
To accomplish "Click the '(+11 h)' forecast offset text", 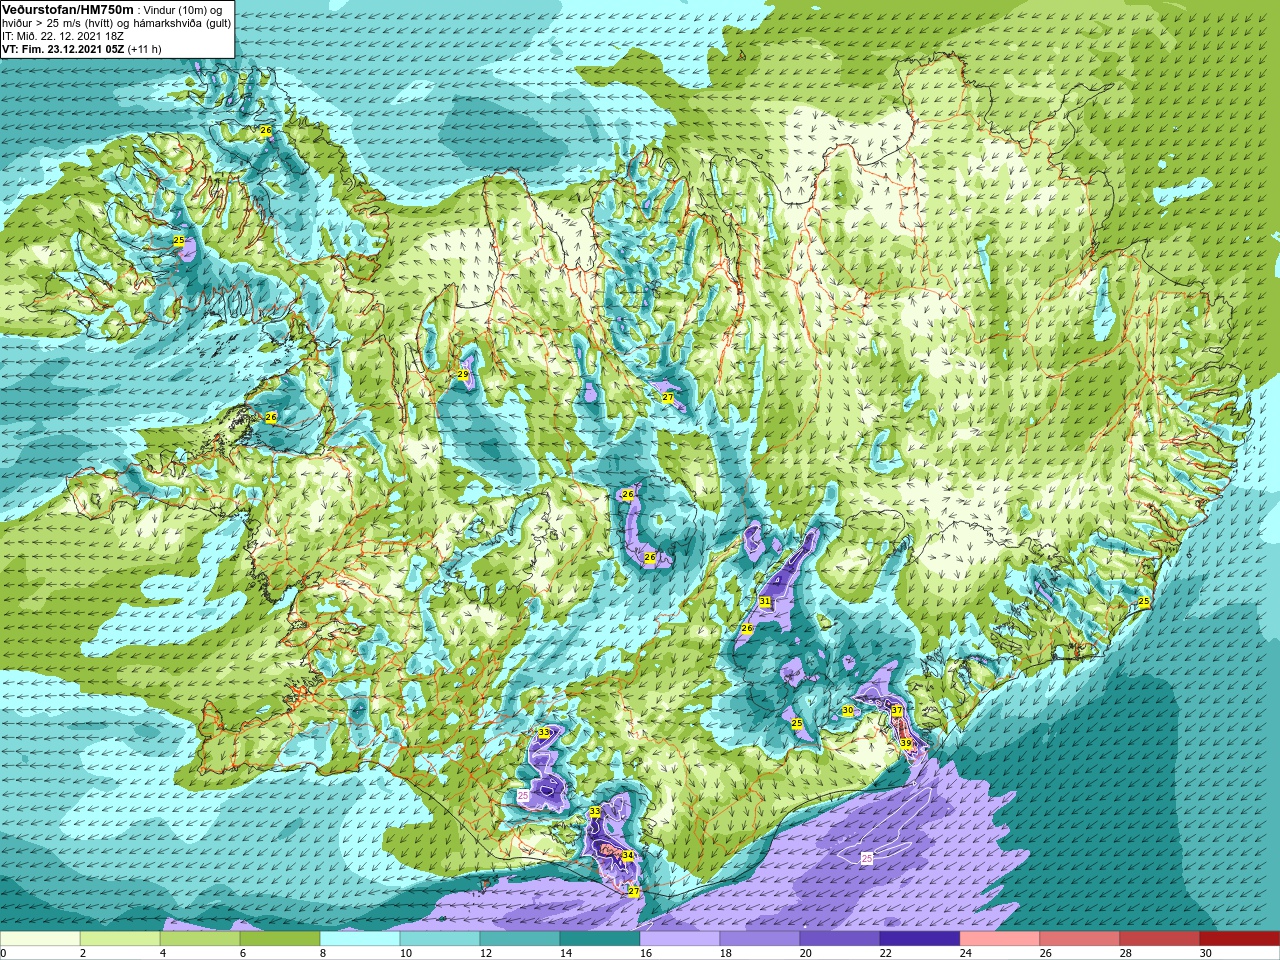I will [145, 49].
